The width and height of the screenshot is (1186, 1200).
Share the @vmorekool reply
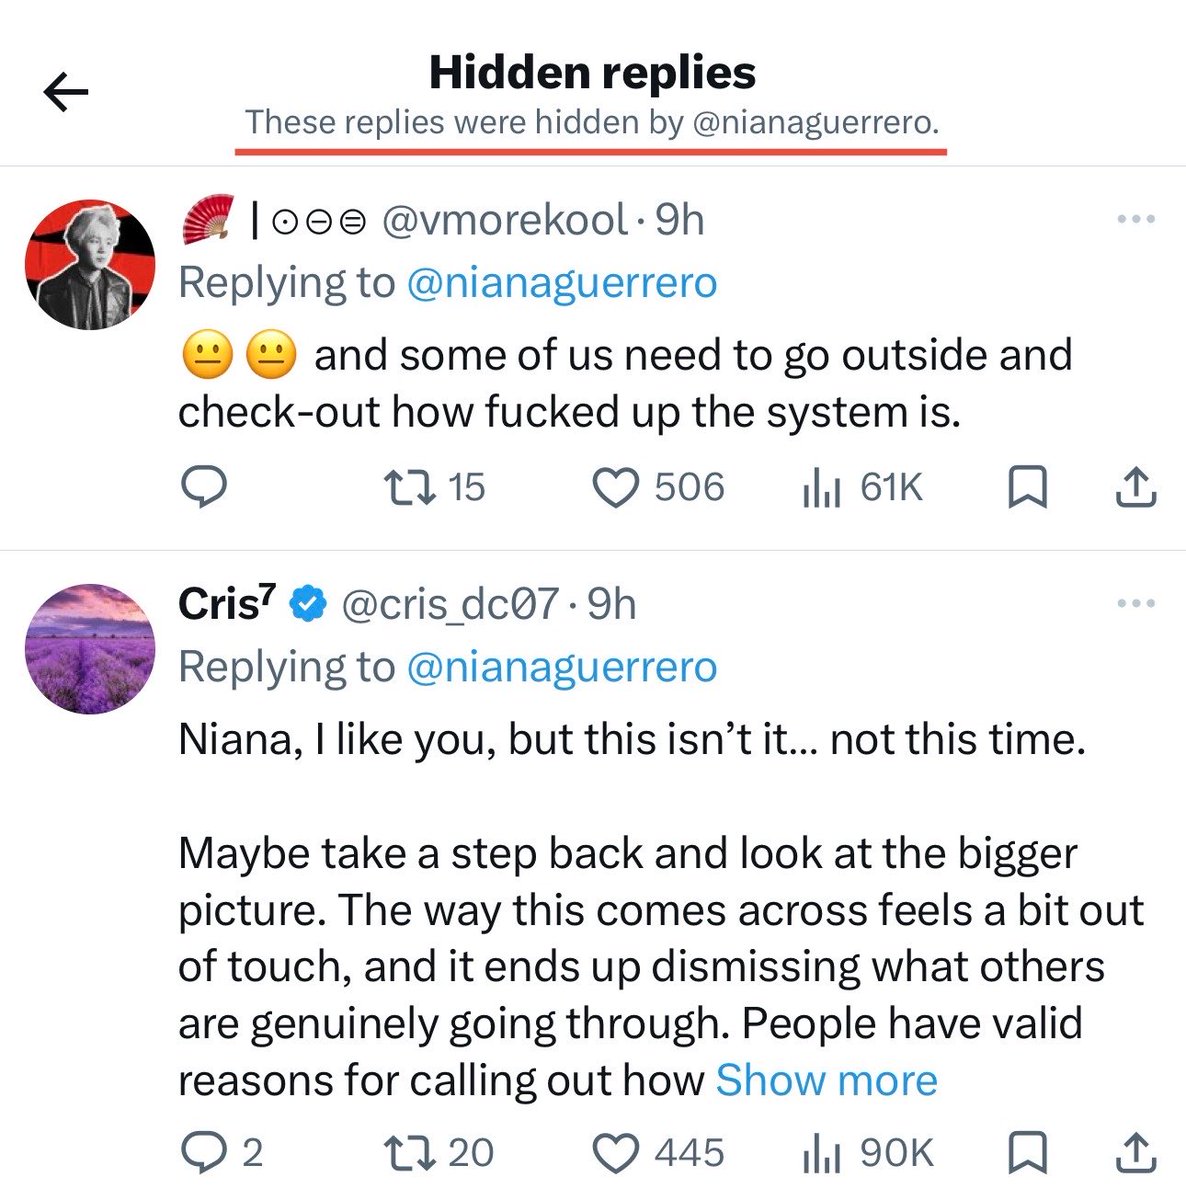(1135, 488)
